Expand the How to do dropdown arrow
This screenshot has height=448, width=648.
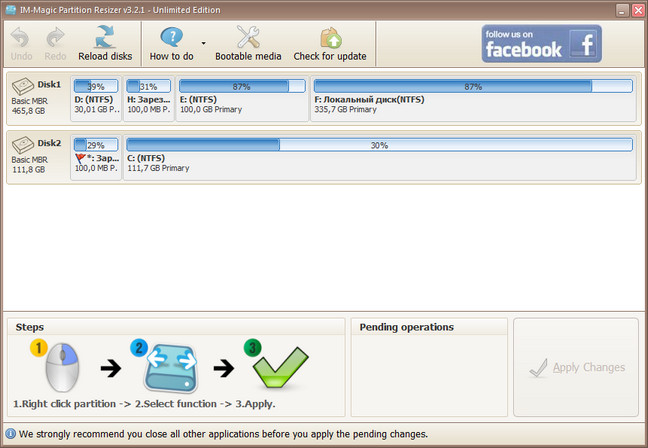point(204,44)
